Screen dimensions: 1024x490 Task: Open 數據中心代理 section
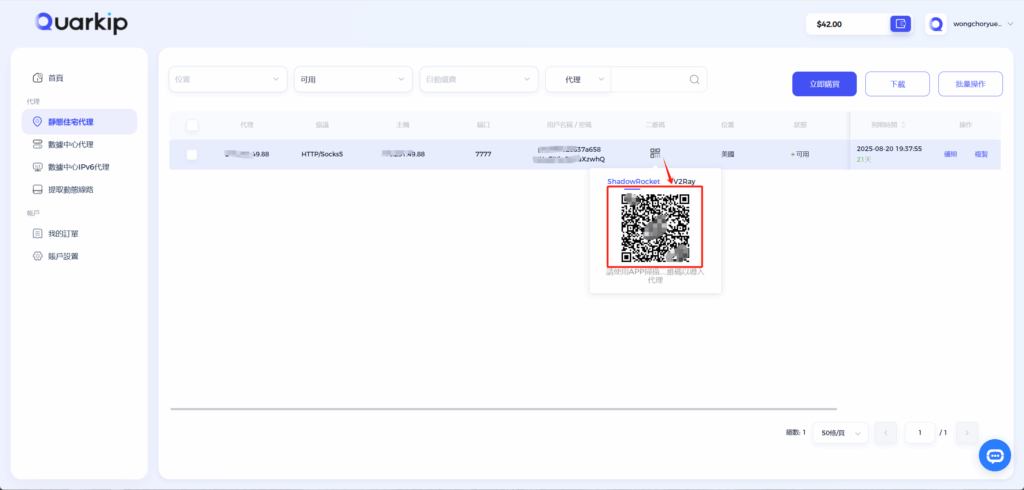pyautogui.click(x=71, y=144)
